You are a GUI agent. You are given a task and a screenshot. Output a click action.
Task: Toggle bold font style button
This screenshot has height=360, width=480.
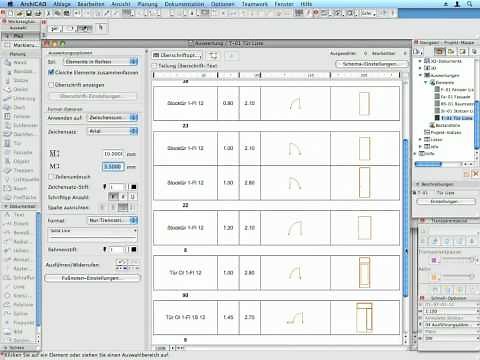pos(114,197)
